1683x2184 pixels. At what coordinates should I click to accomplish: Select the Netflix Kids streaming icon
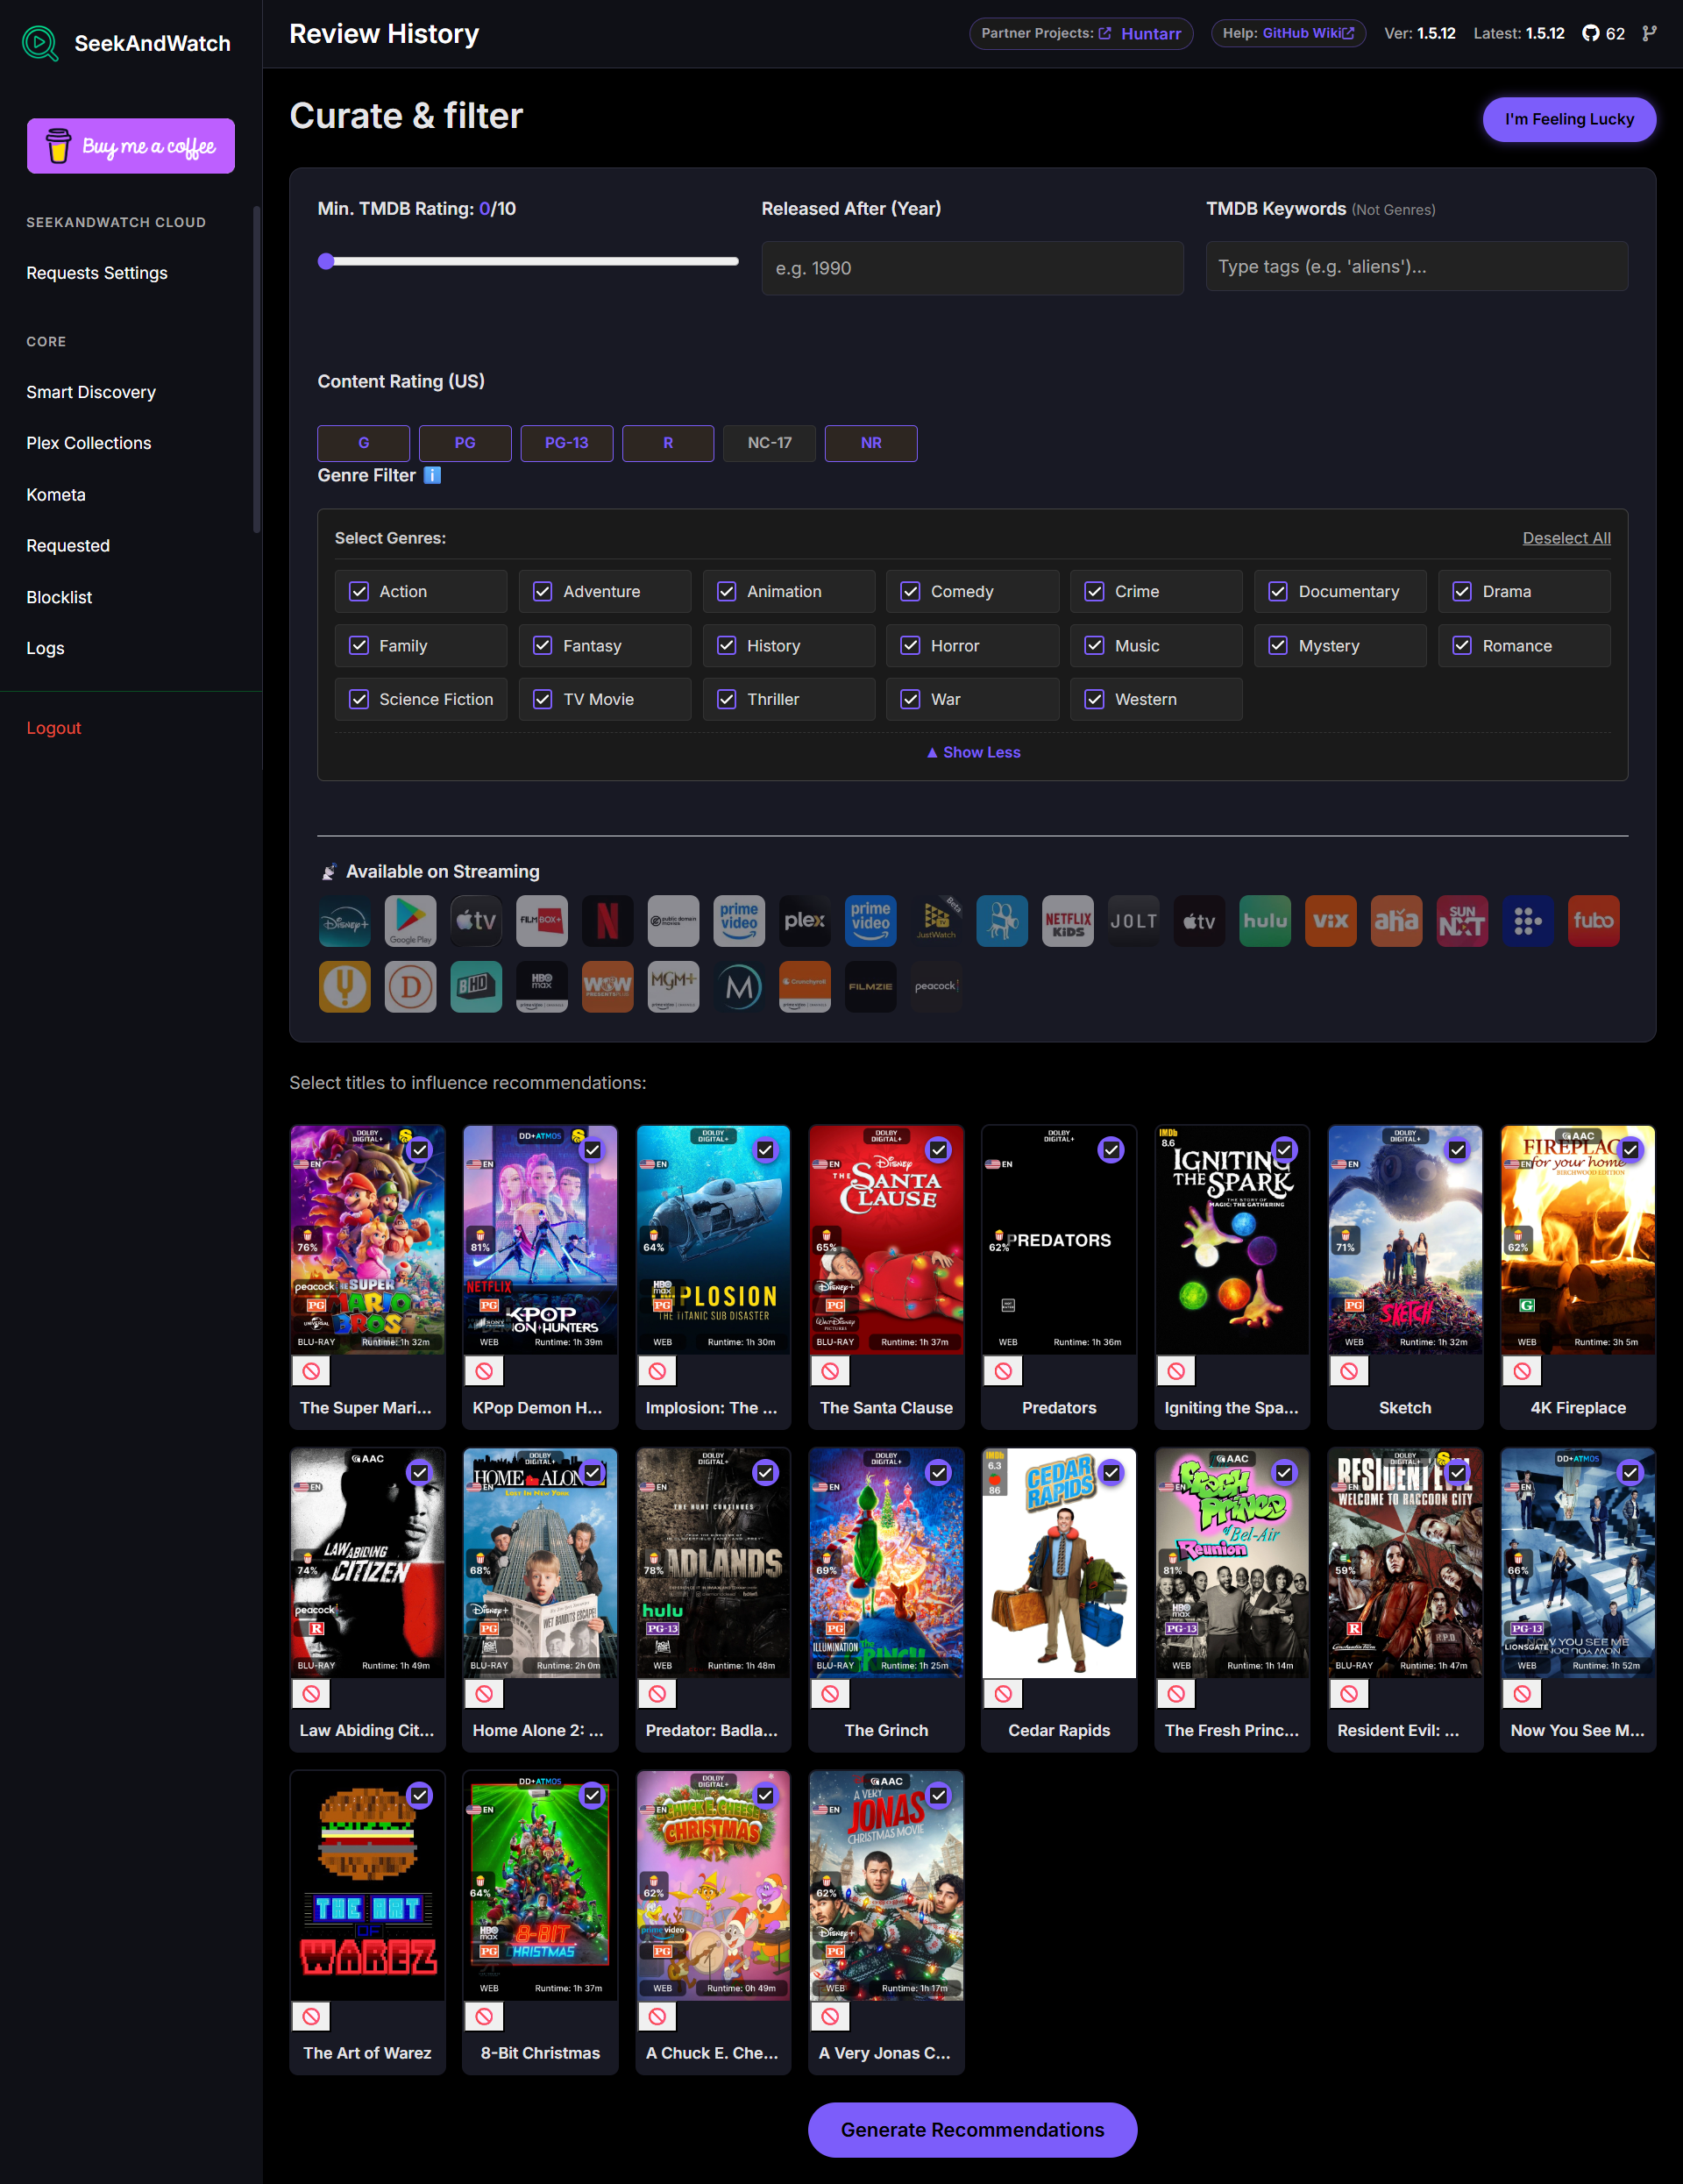click(x=1067, y=921)
